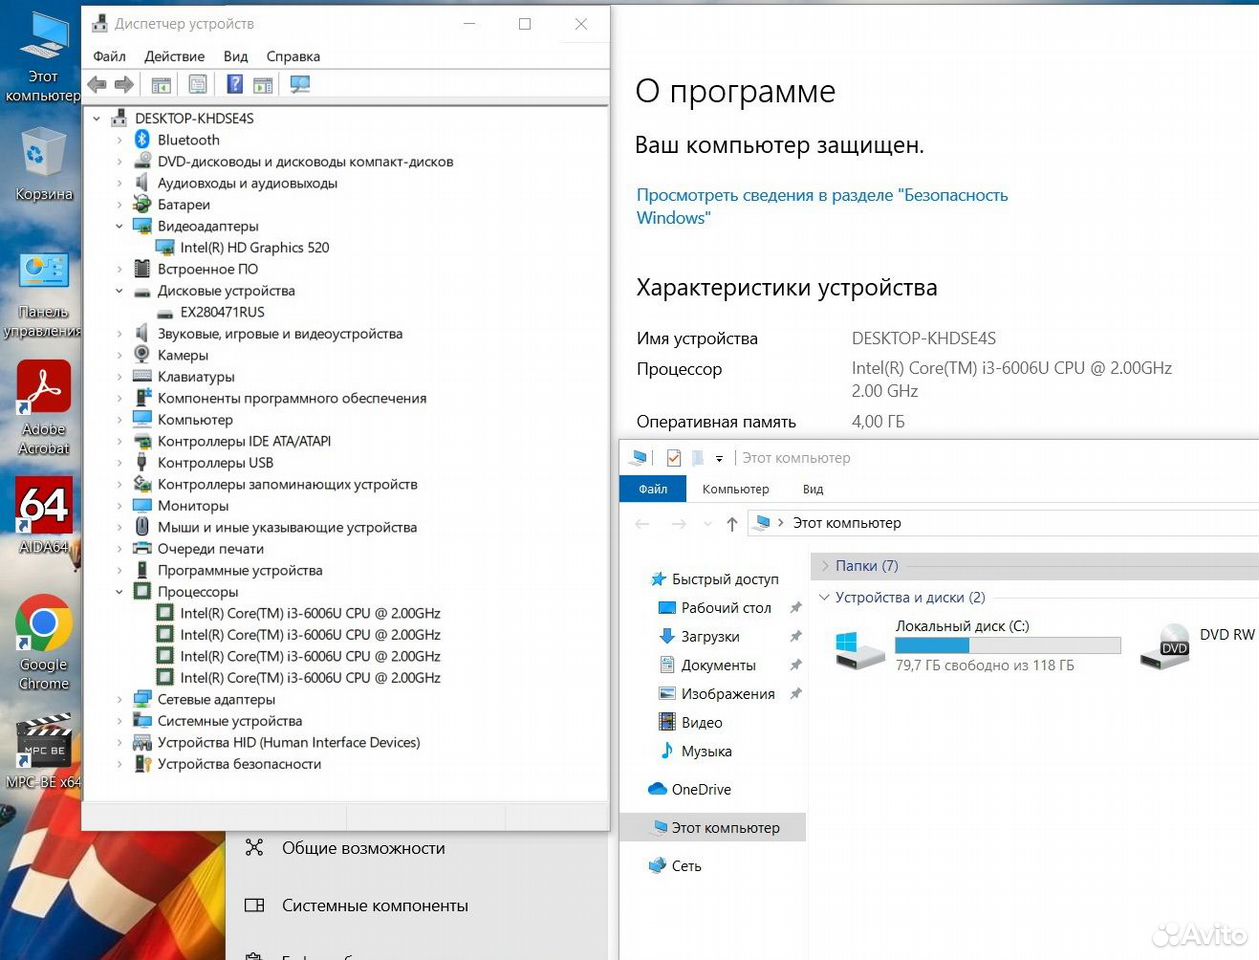The width and height of the screenshot is (1259, 960).
Task: Select Устройства HID (Human Interface Devices)
Action: coord(288,742)
